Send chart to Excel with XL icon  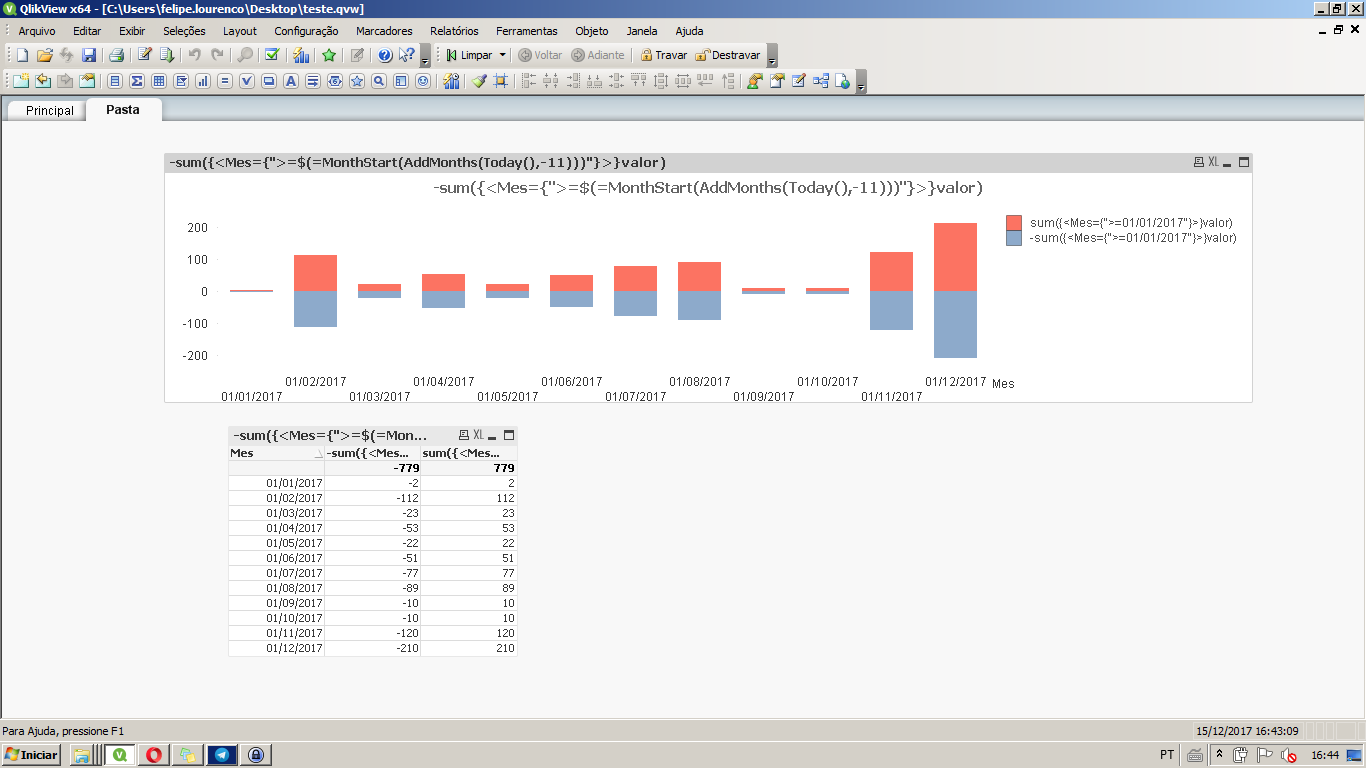click(x=1213, y=162)
